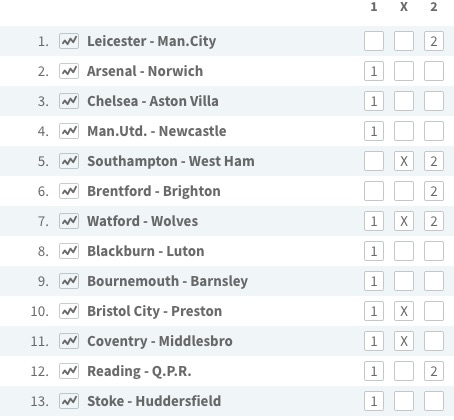
Task: Click the Reading - Q.P.R. match name
Action: coord(139,371)
